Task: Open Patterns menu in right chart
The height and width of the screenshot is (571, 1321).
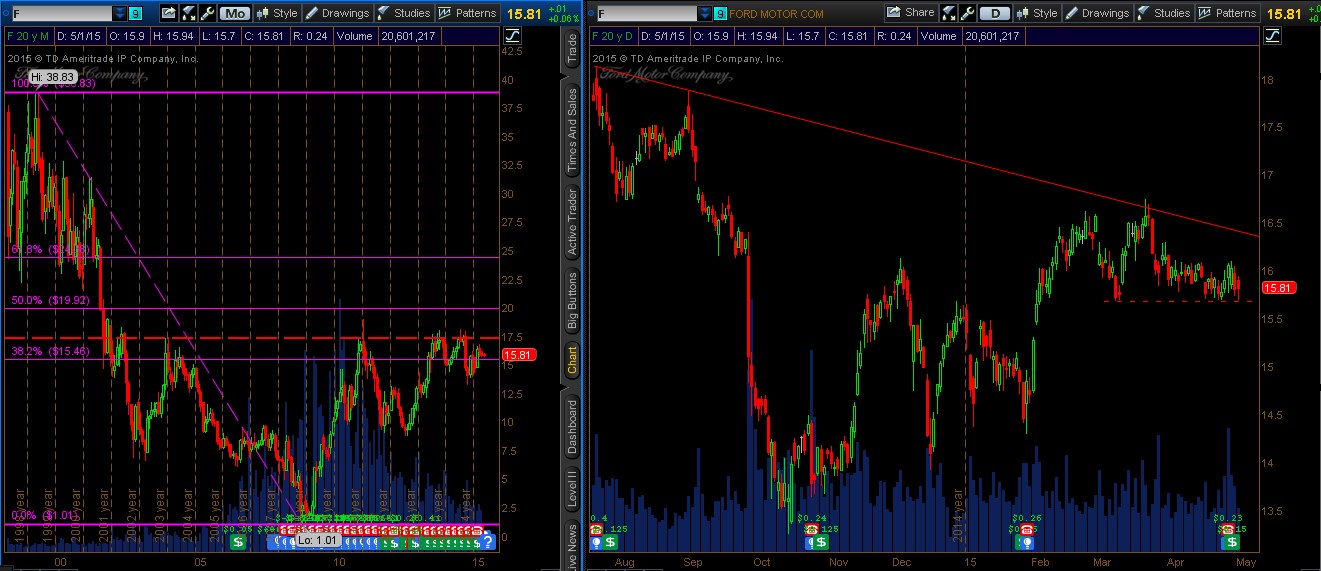Action: click(1226, 13)
